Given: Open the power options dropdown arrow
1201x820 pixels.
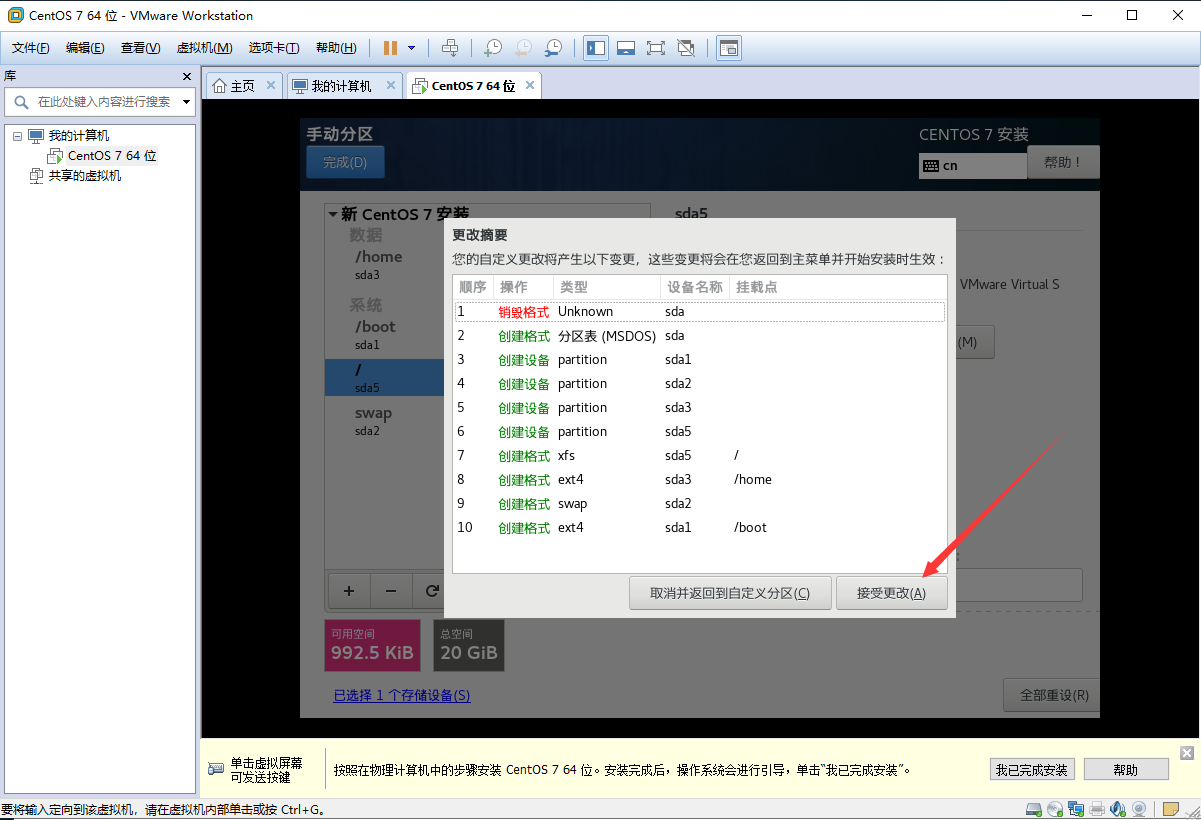Looking at the screenshot, I should click(411, 48).
